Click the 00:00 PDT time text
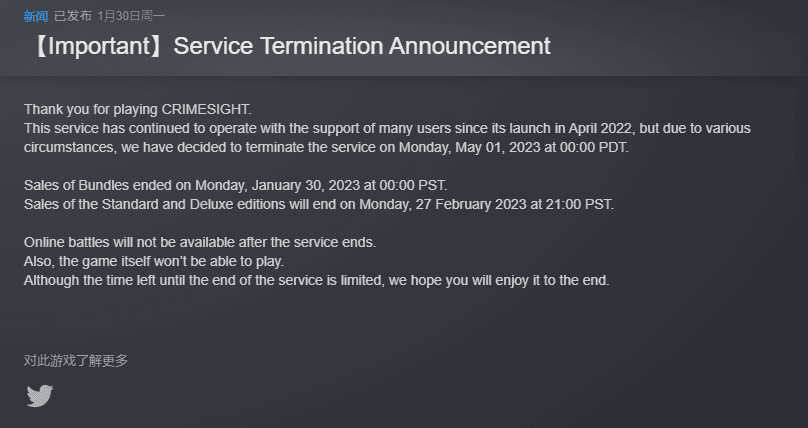The height and width of the screenshot is (428, 808). click(594, 147)
